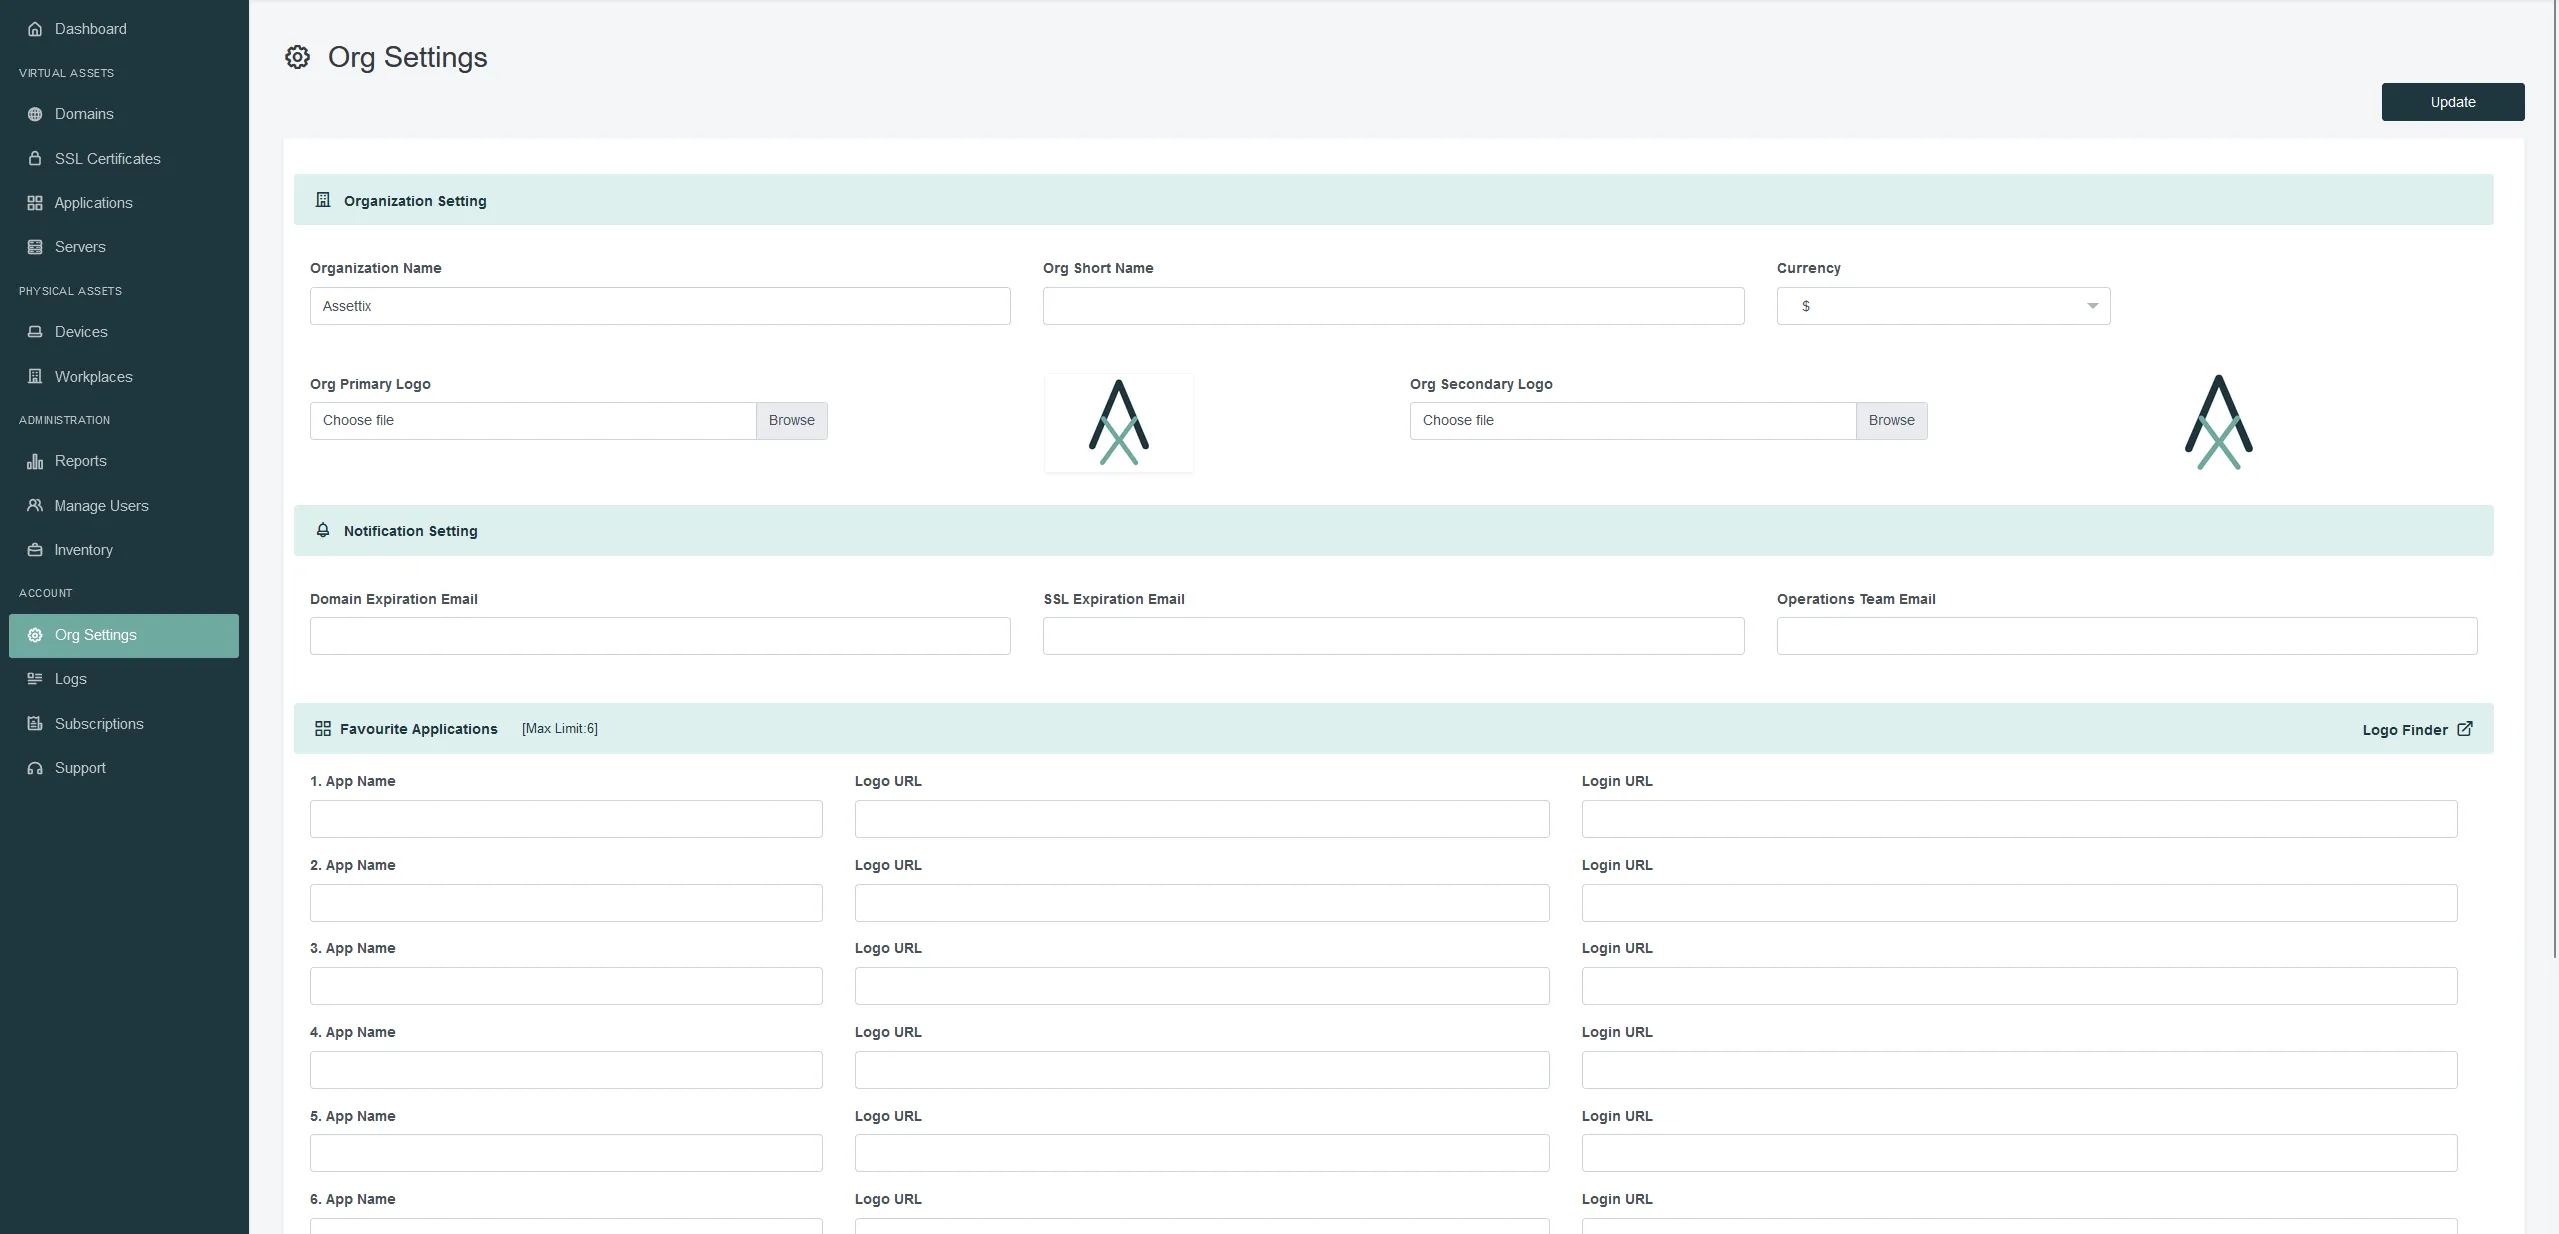Click the "6. App Name" label
The width and height of the screenshot is (2559, 1234).
352,1199
